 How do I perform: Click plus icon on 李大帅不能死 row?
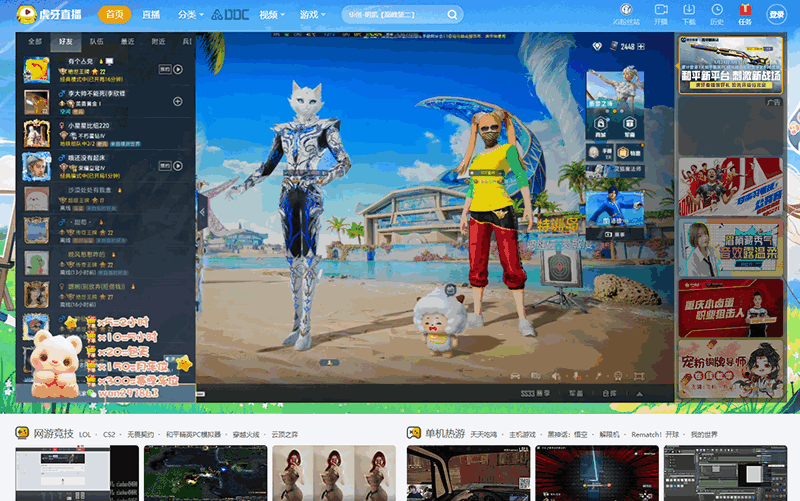pos(178,102)
